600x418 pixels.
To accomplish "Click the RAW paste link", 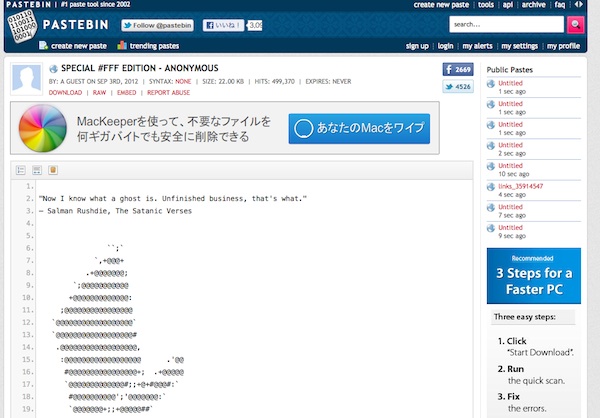I will coord(99,92).
